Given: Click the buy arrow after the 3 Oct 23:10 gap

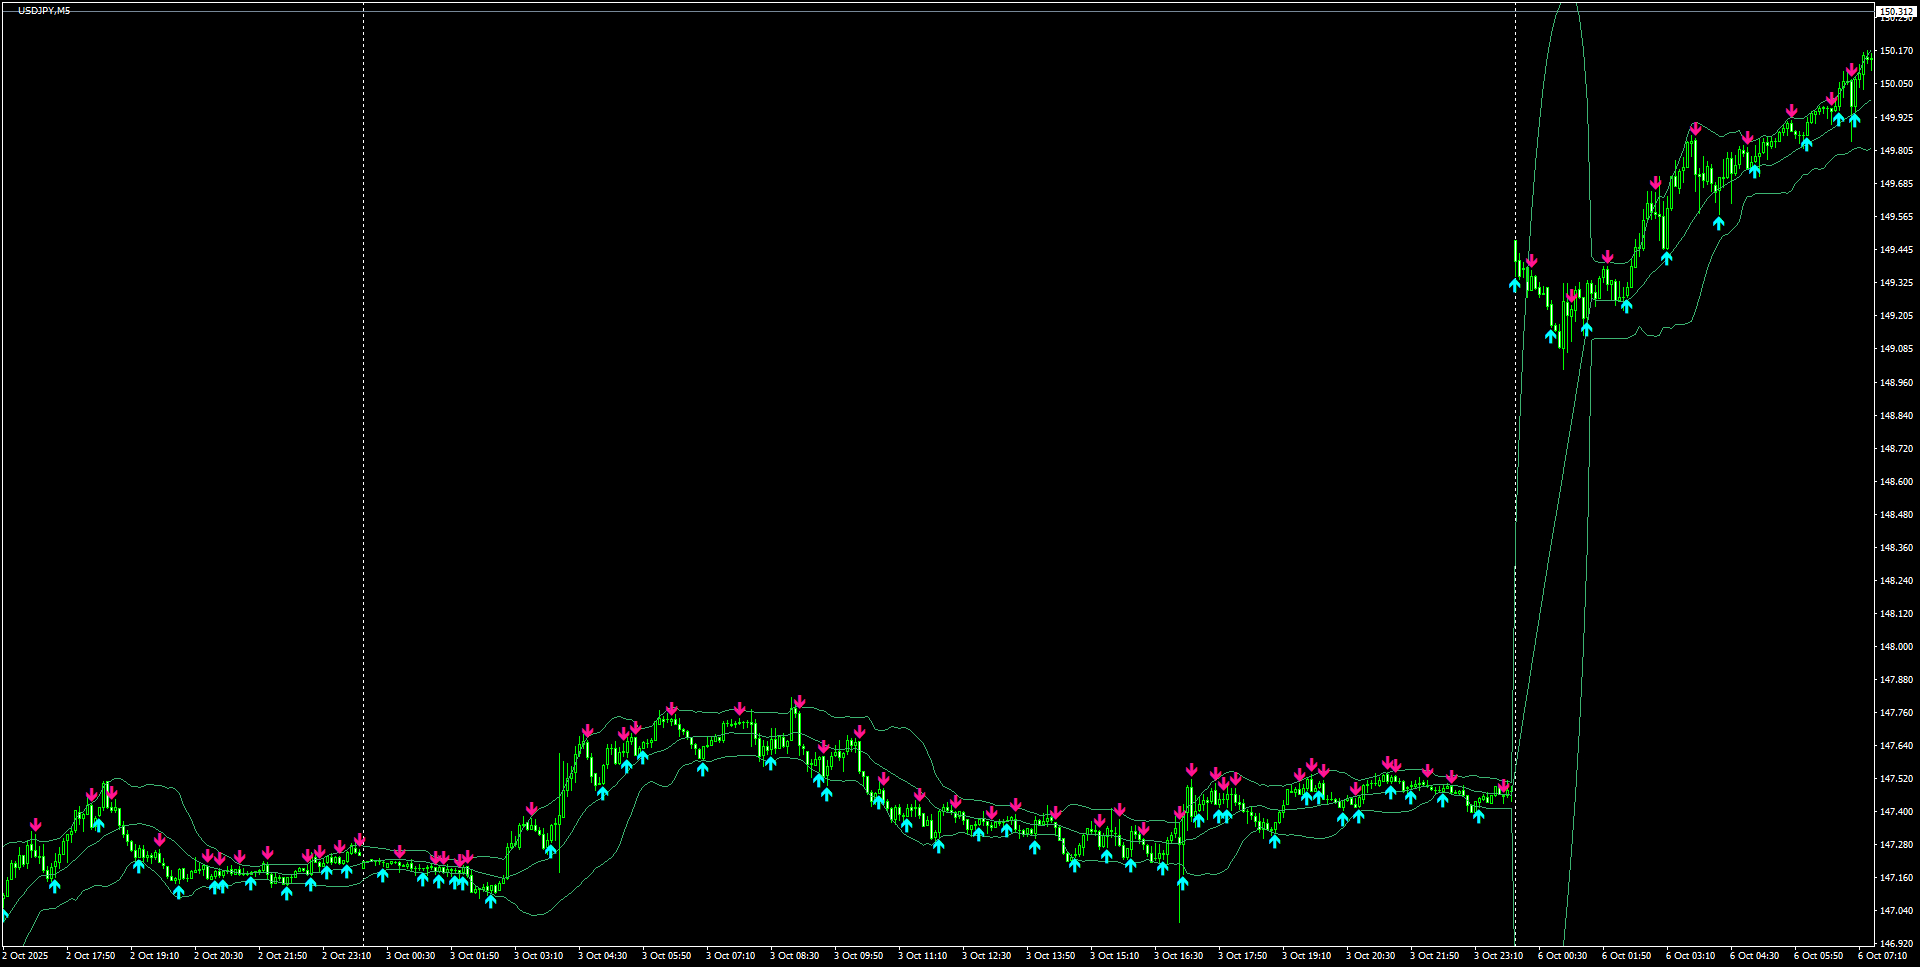Looking at the screenshot, I should coord(1513,283).
